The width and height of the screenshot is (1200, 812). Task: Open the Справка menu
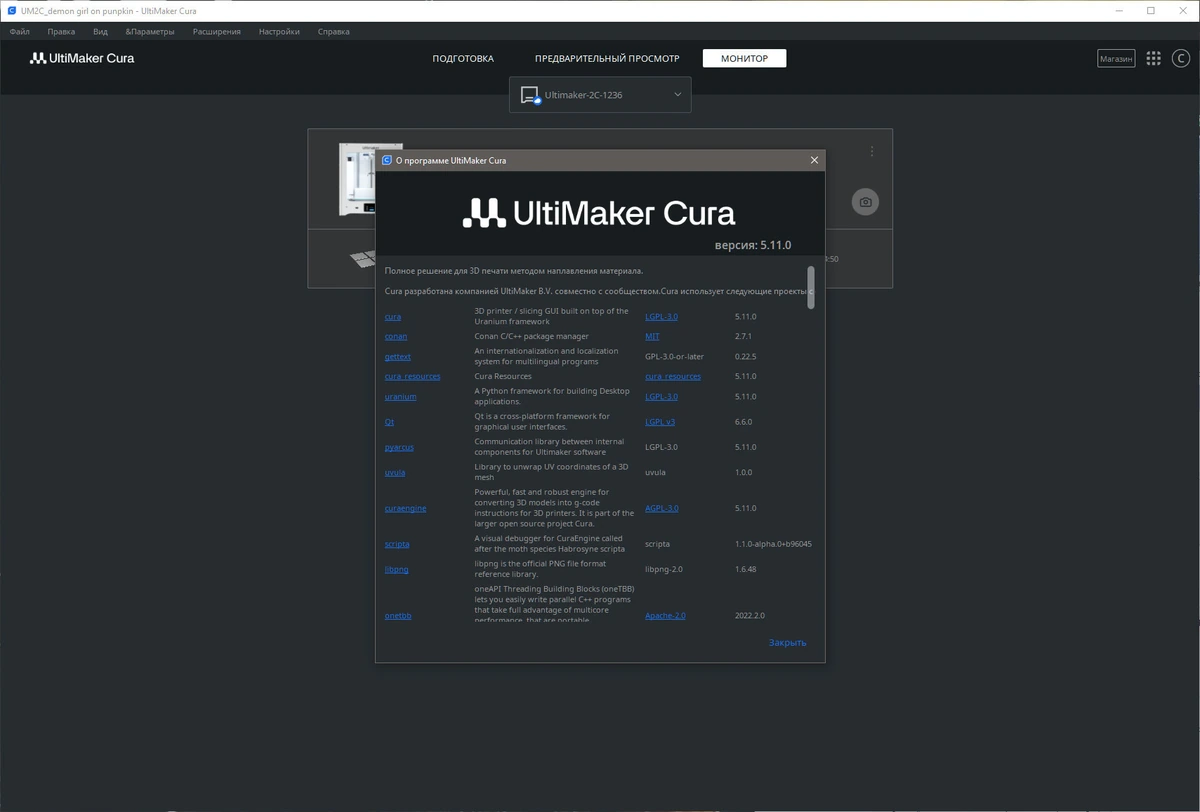tap(333, 31)
